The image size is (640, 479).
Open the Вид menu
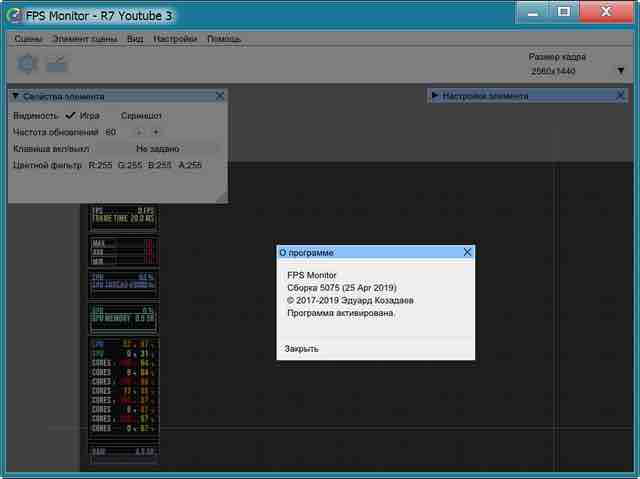(x=135, y=39)
